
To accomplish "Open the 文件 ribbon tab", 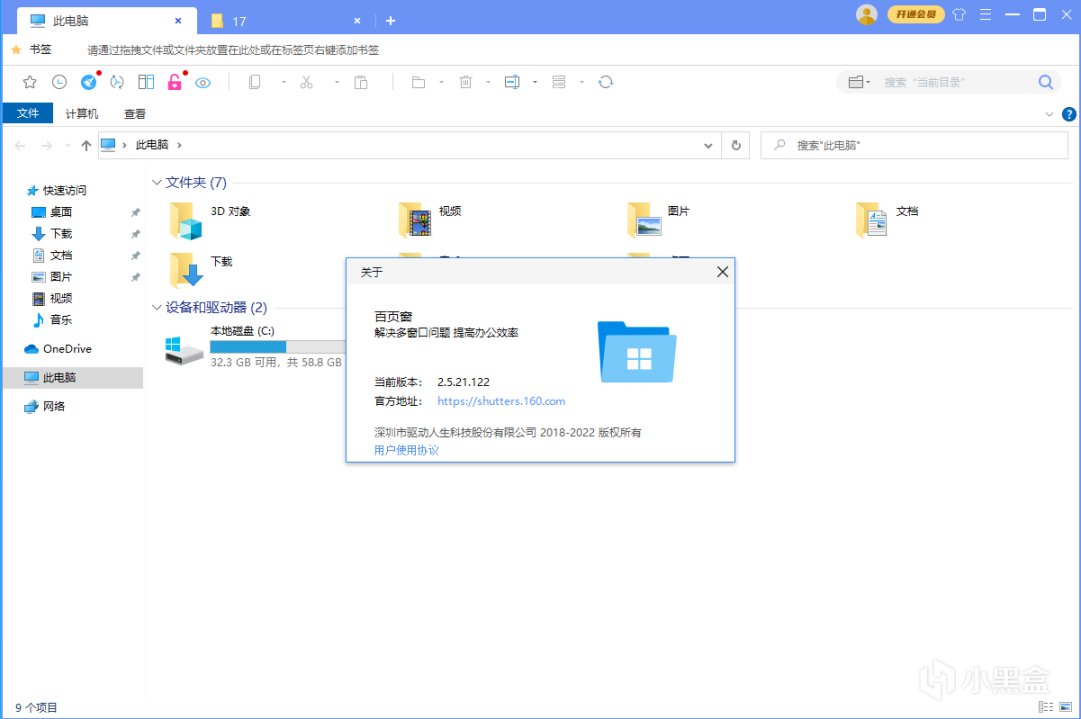I will coord(28,113).
